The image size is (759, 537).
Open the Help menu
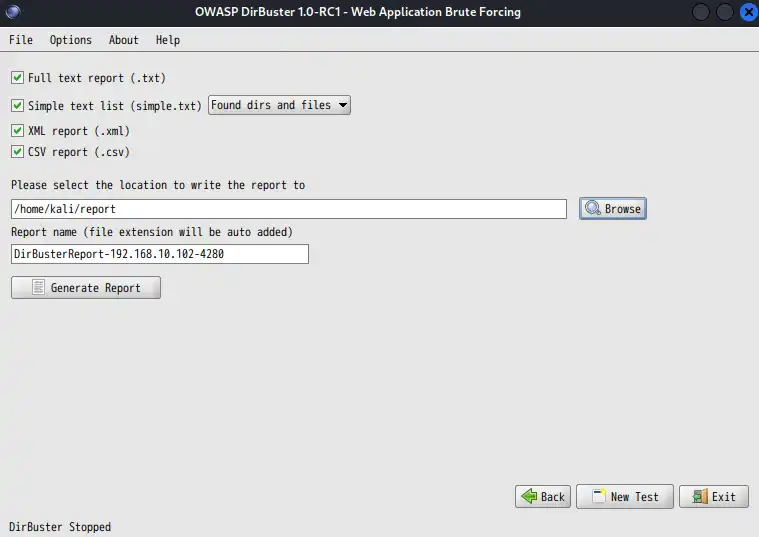pos(168,40)
